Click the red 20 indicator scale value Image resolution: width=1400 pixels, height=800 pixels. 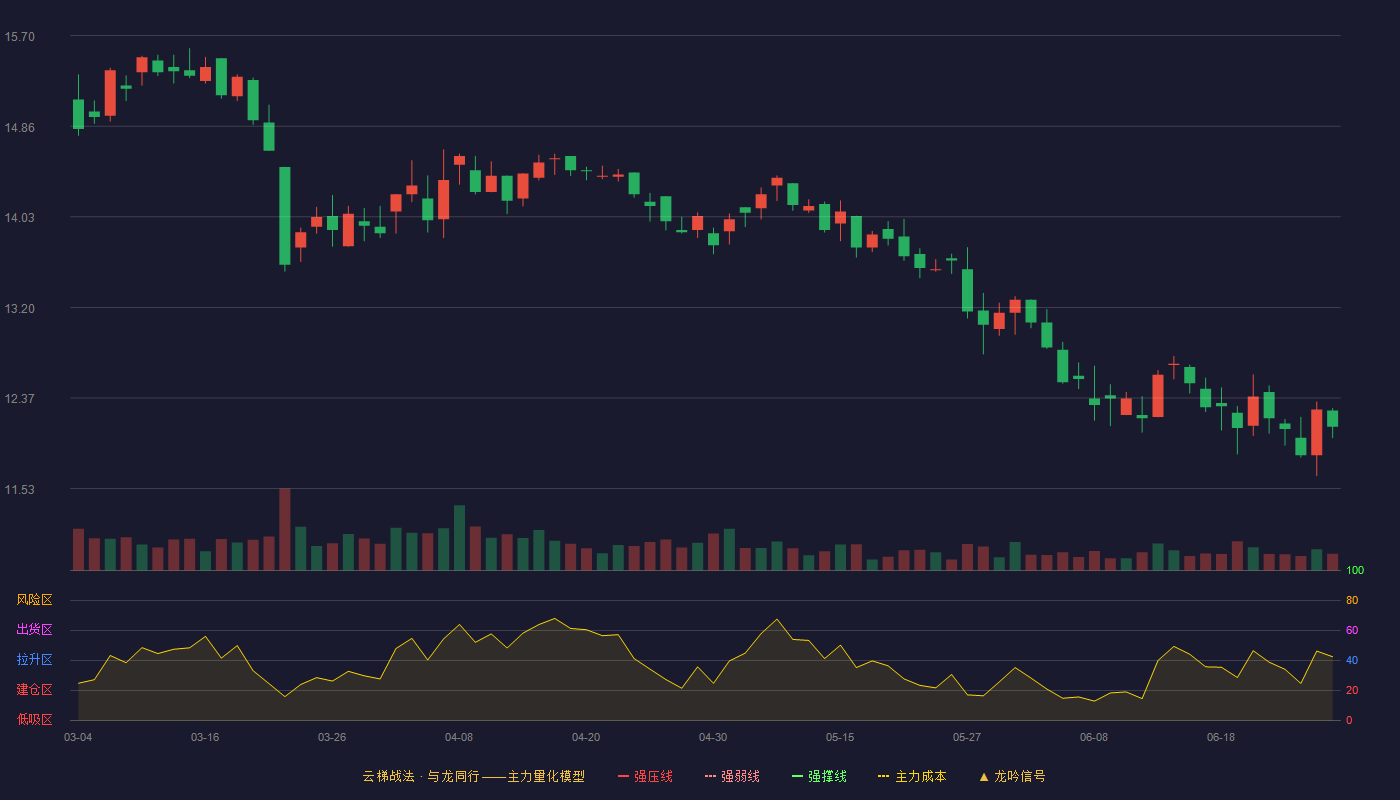(1352, 690)
